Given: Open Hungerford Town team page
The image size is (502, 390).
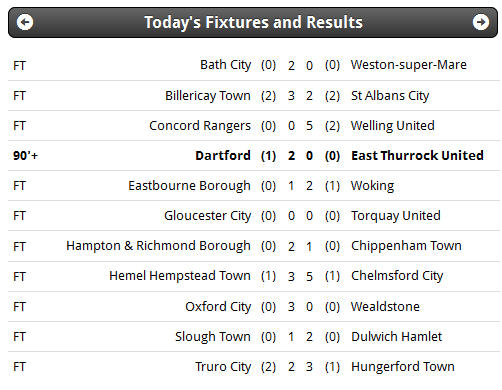Looking at the screenshot, I should pyautogui.click(x=403, y=367).
